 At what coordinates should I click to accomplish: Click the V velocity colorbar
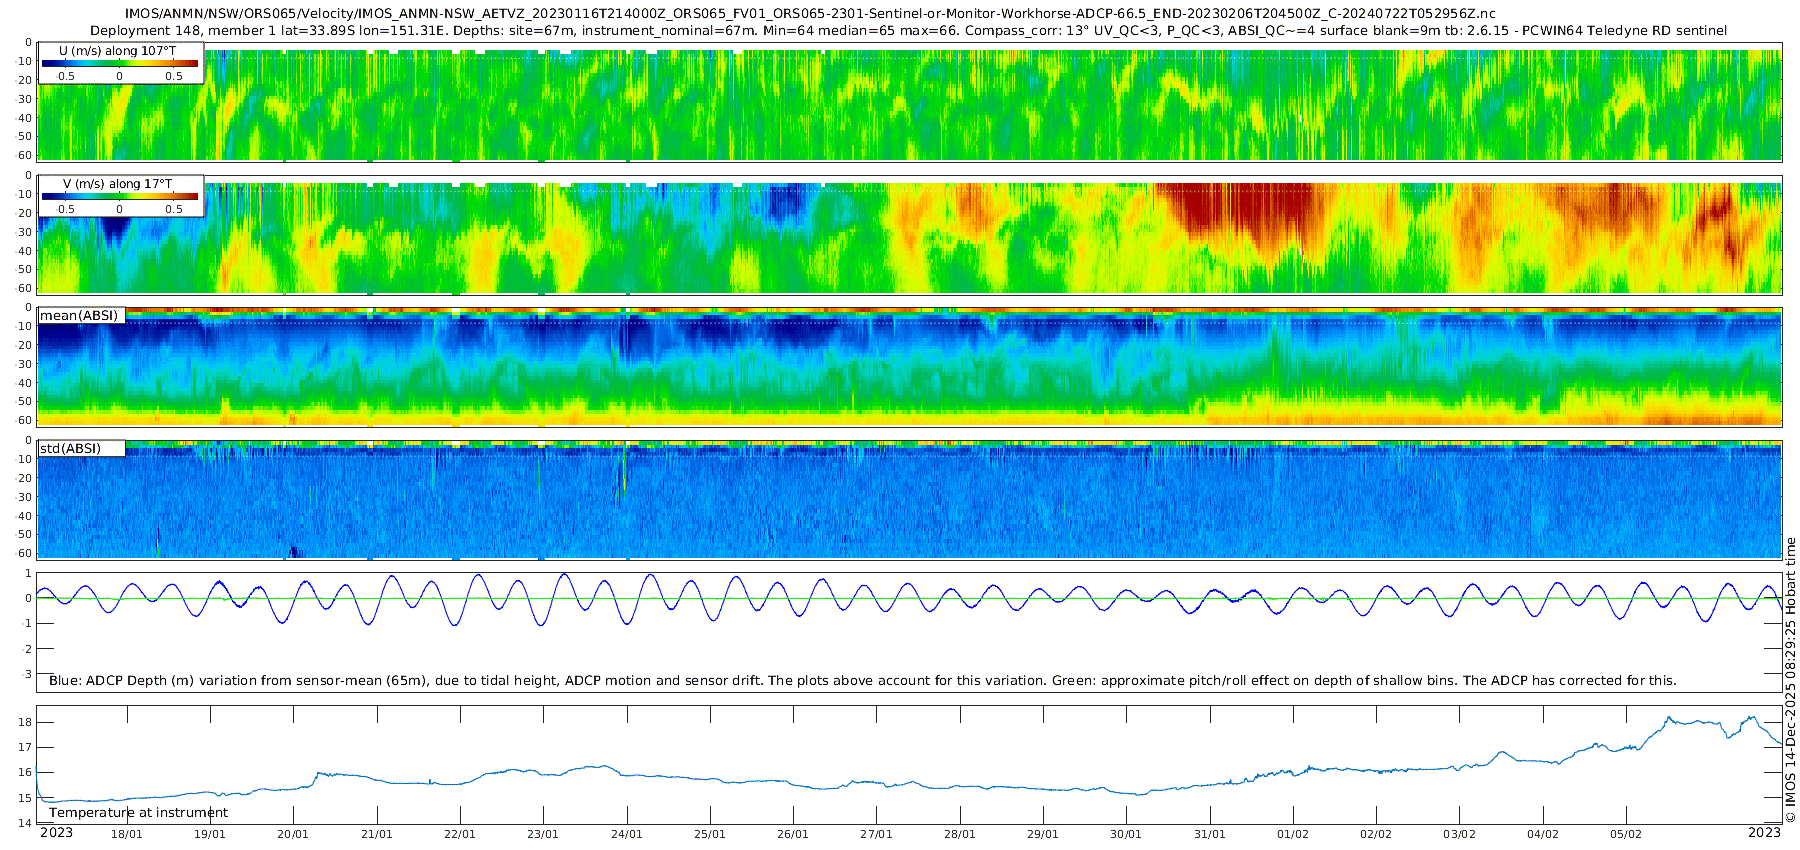point(120,197)
